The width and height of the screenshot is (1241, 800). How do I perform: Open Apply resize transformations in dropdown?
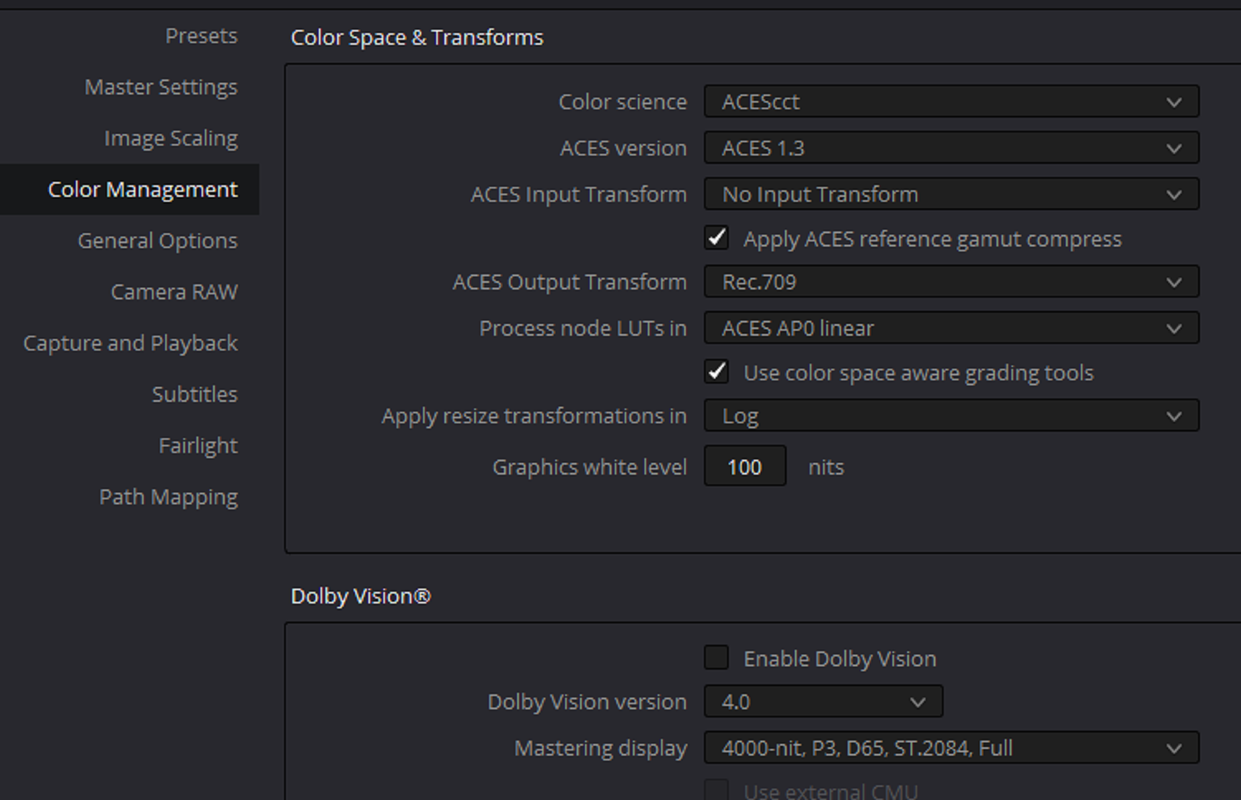(951, 416)
